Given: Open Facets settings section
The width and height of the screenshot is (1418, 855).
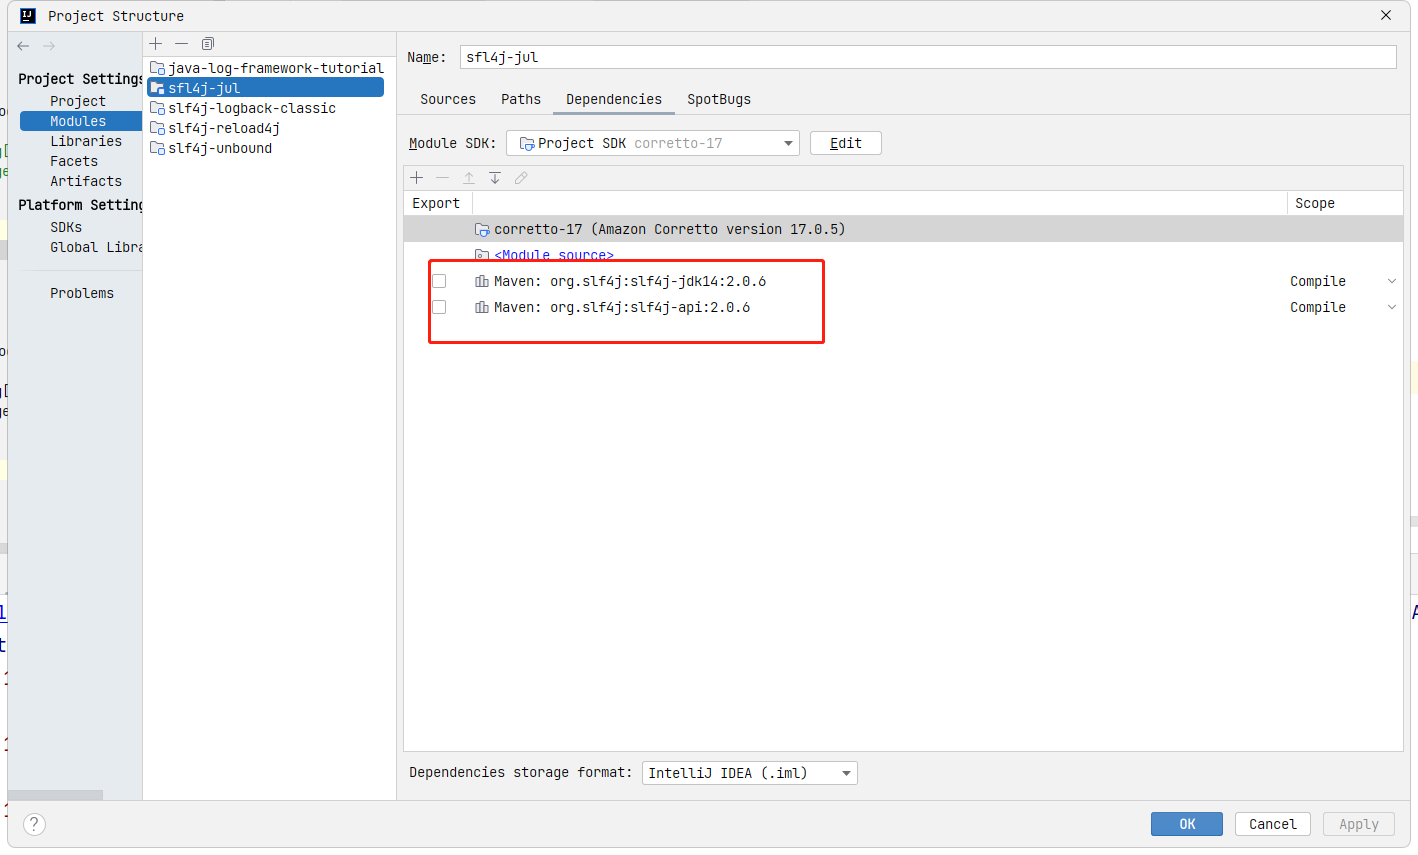Looking at the screenshot, I should coord(74,161).
